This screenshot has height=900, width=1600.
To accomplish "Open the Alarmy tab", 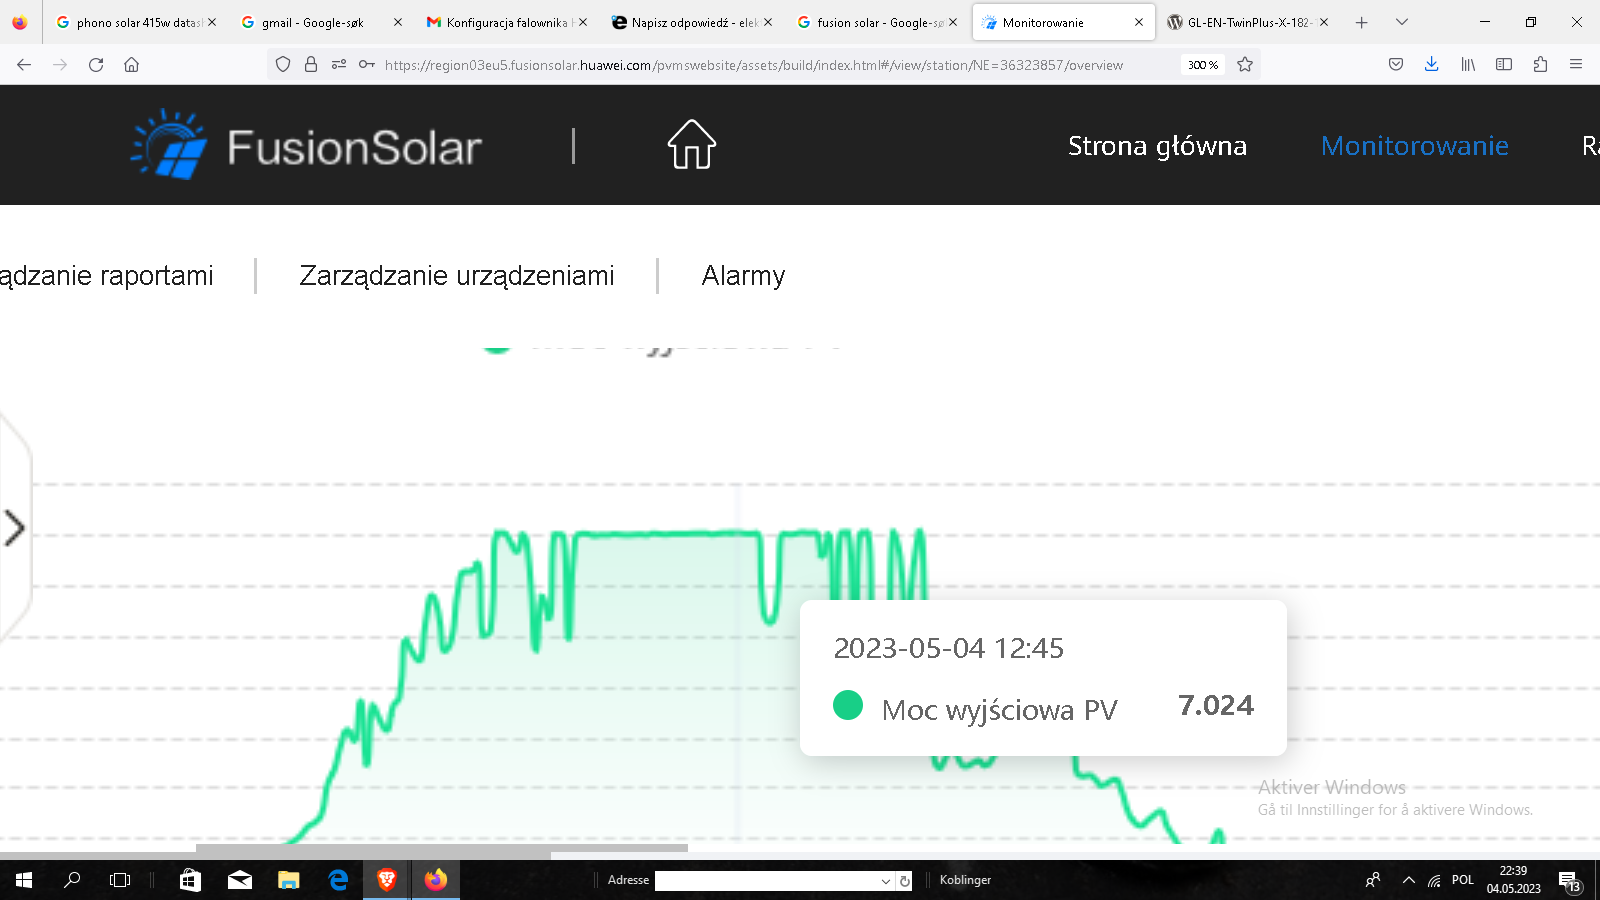I will coord(743,276).
